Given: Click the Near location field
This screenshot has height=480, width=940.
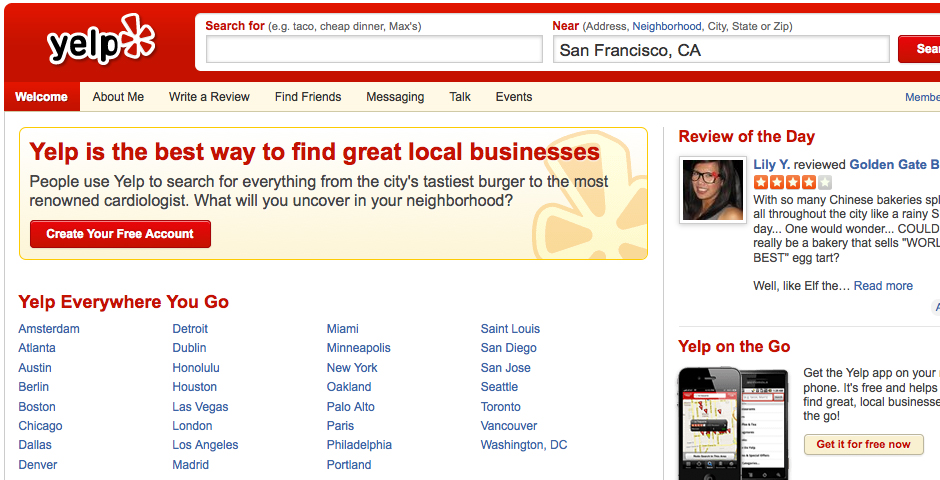Looking at the screenshot, I should point(721,49).
